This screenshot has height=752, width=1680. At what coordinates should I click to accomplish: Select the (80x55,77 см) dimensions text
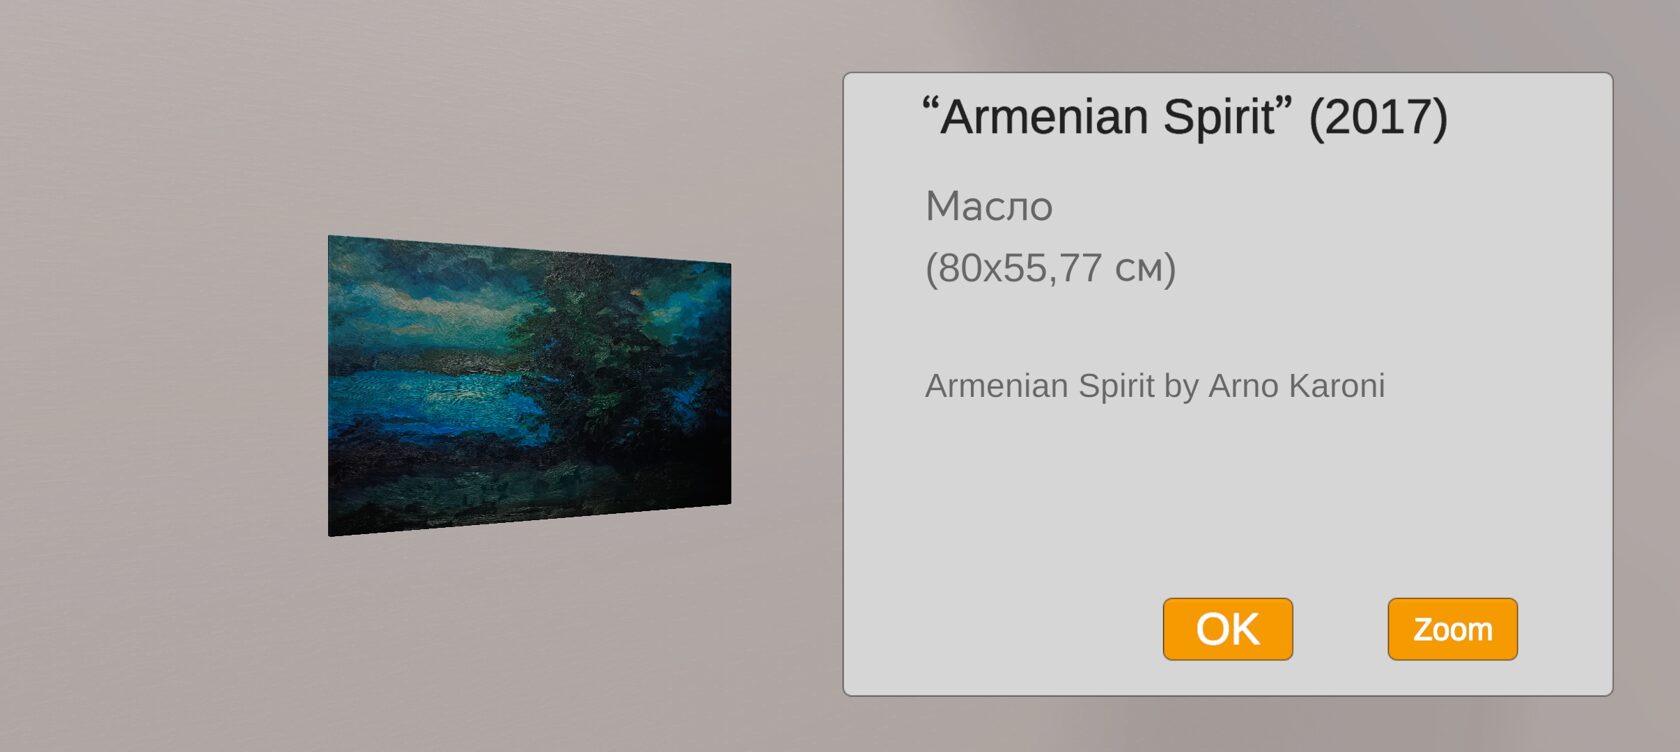(1050, 268)
